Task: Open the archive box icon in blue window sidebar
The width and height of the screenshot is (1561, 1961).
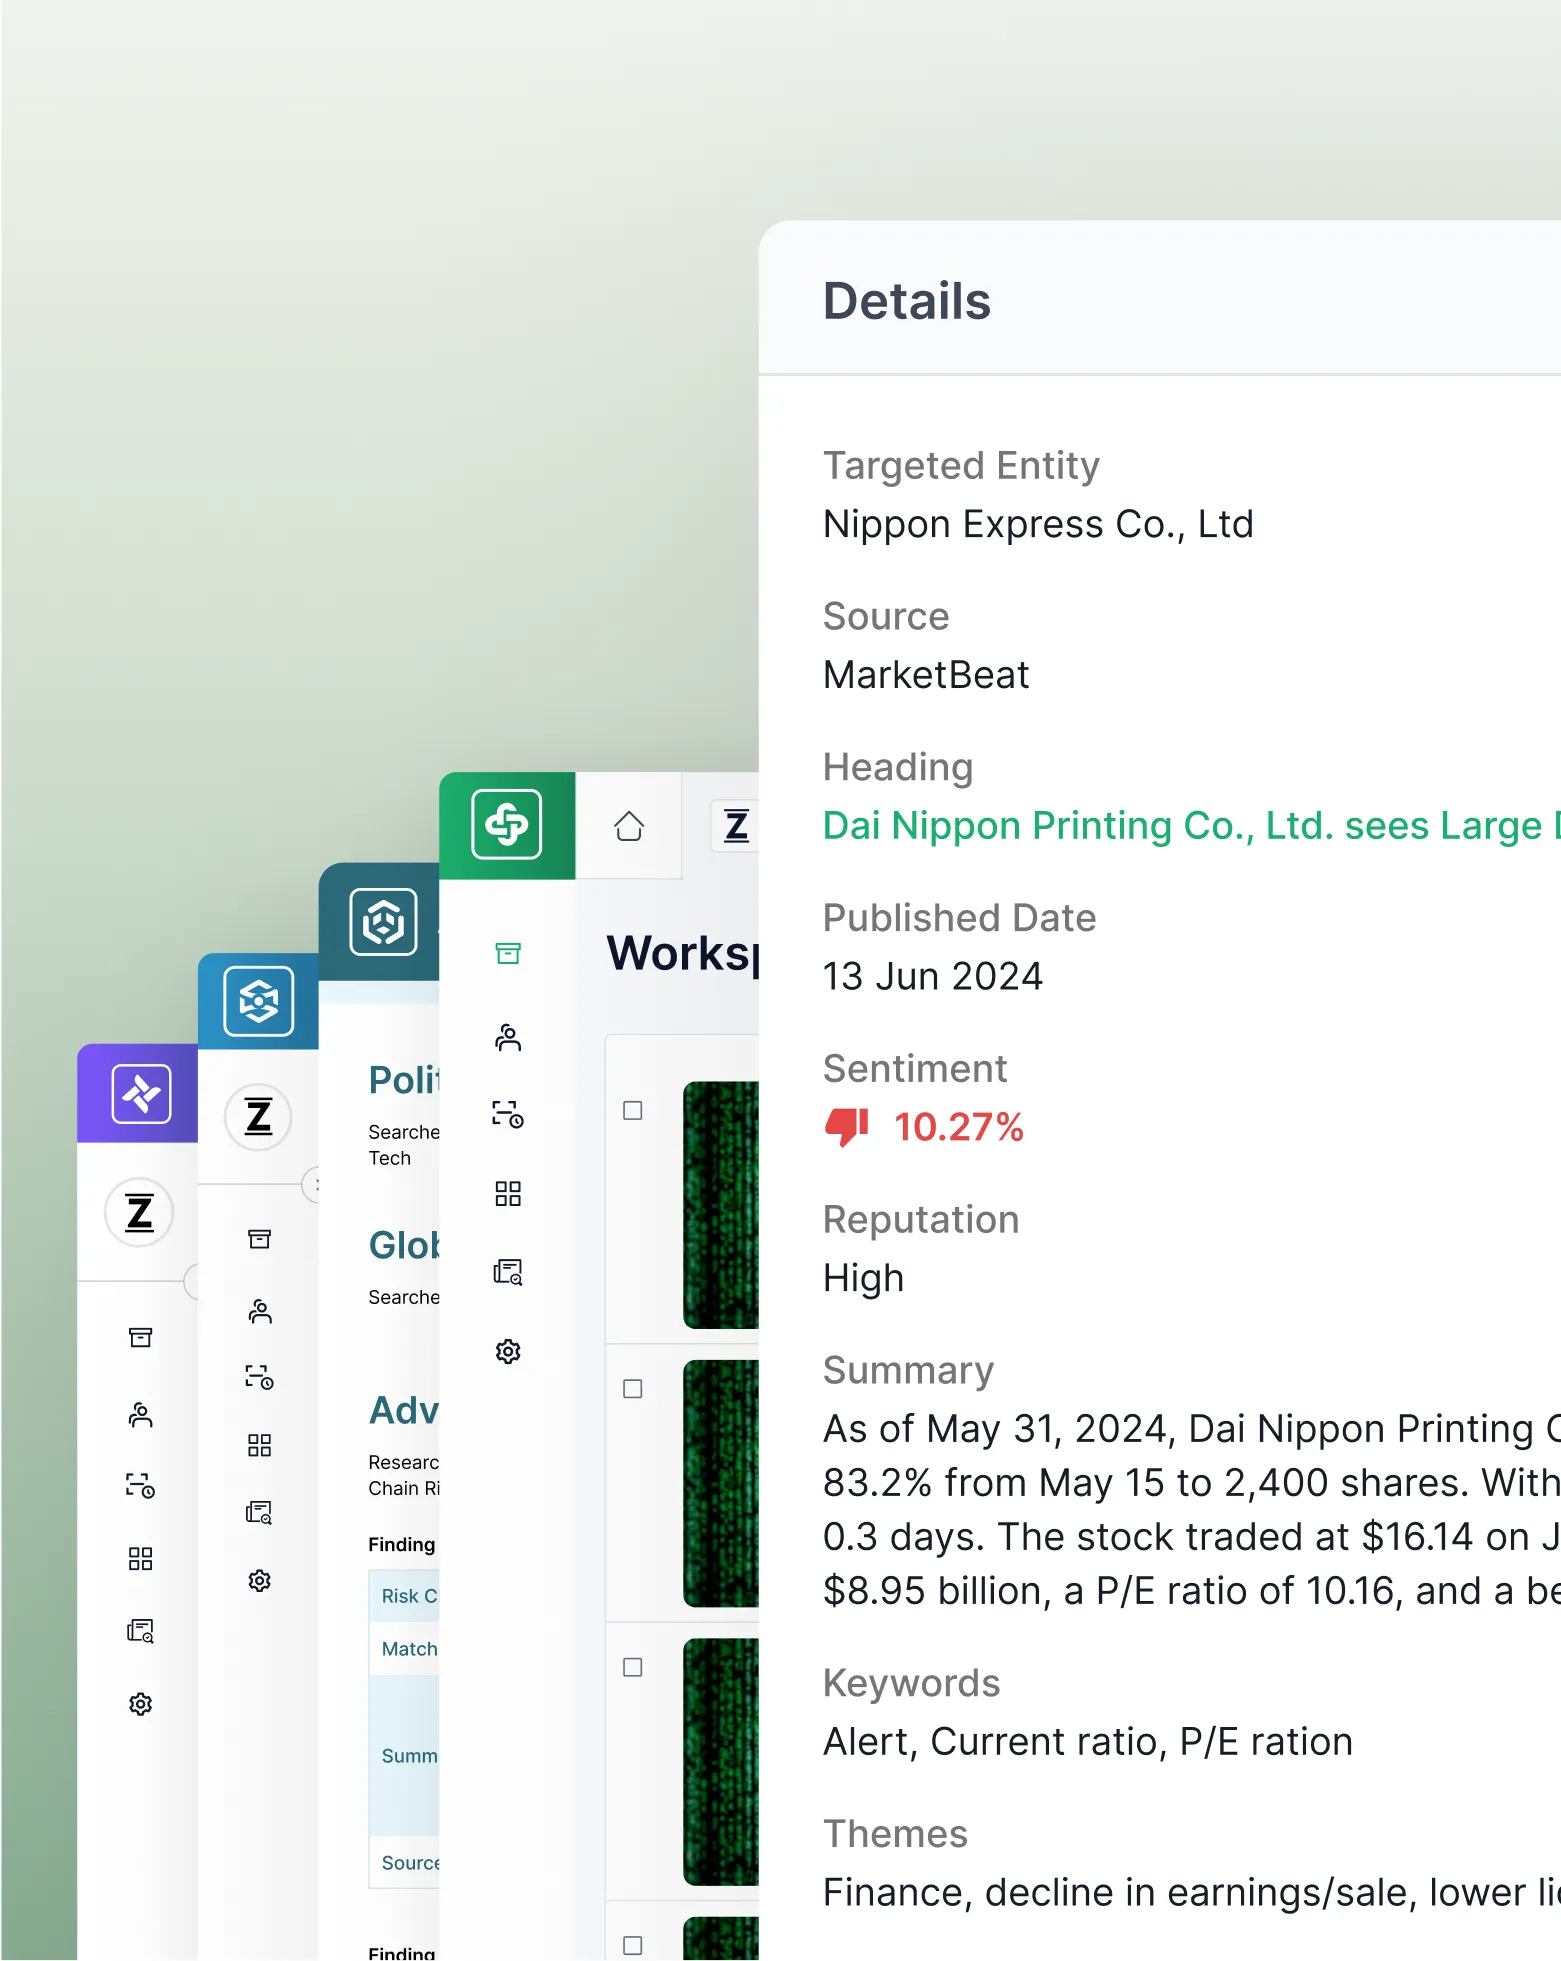Action: point(260,1239)
